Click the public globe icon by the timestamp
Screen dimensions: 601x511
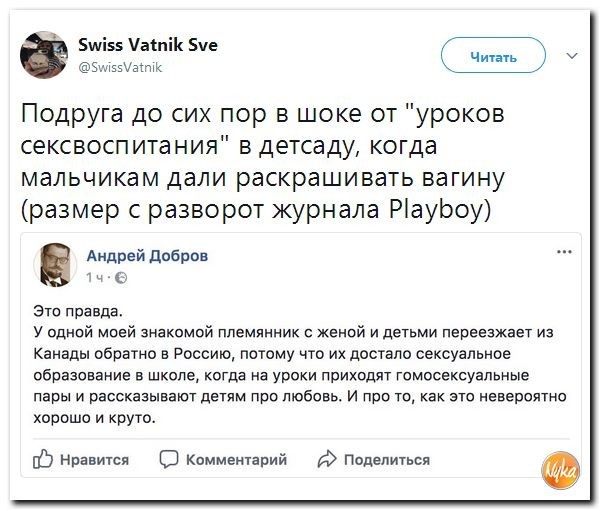click(x=121, y=276)
